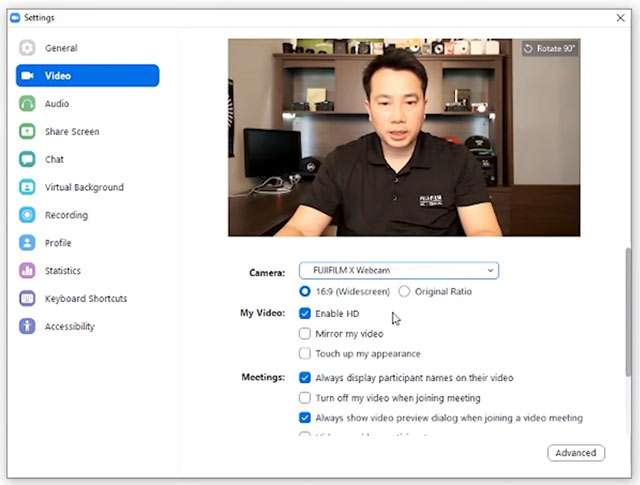Disable the Enable HD checkbox

pyautogui.click(x=305, y=314)
